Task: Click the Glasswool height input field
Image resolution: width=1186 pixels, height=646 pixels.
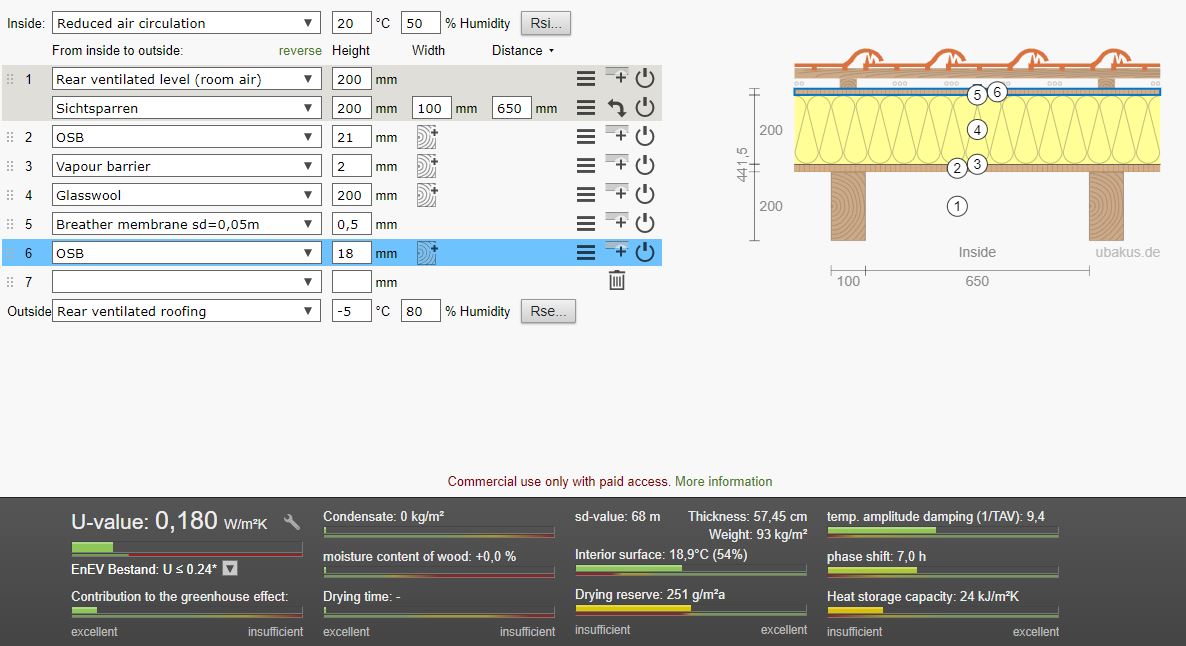Action: click(351, 195)
